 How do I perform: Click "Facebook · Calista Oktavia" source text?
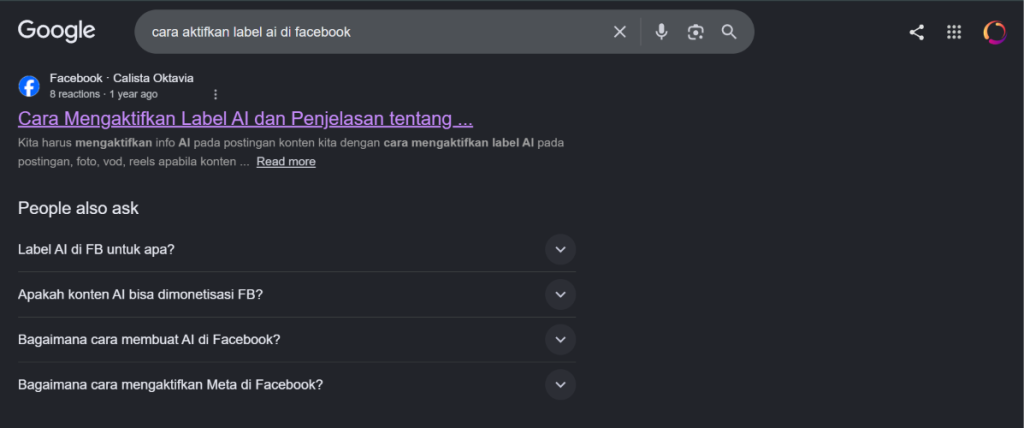(x=121, y=78)
